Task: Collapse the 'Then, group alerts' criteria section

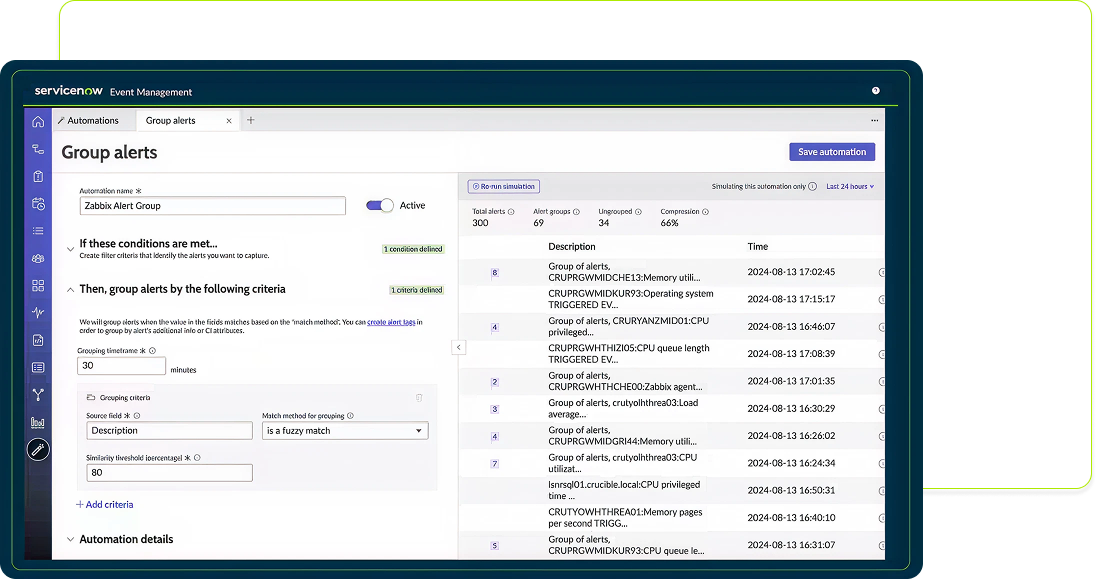Action: tap(70, 289)
